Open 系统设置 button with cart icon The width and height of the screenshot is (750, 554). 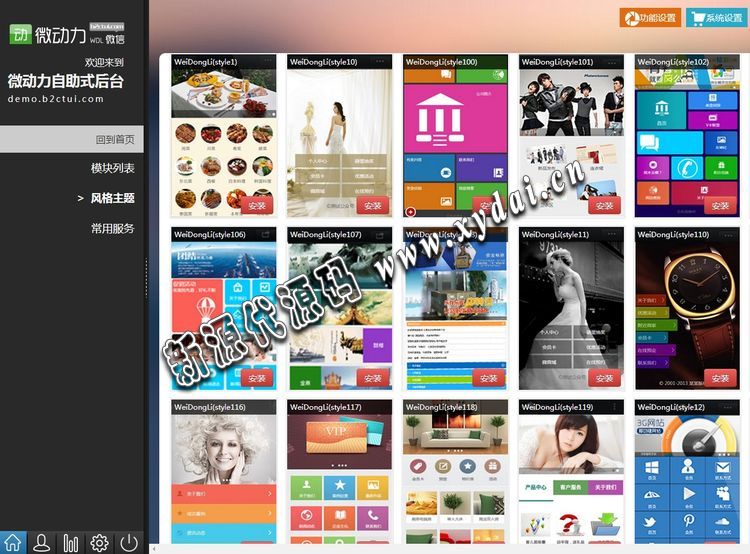pos(716,17)
